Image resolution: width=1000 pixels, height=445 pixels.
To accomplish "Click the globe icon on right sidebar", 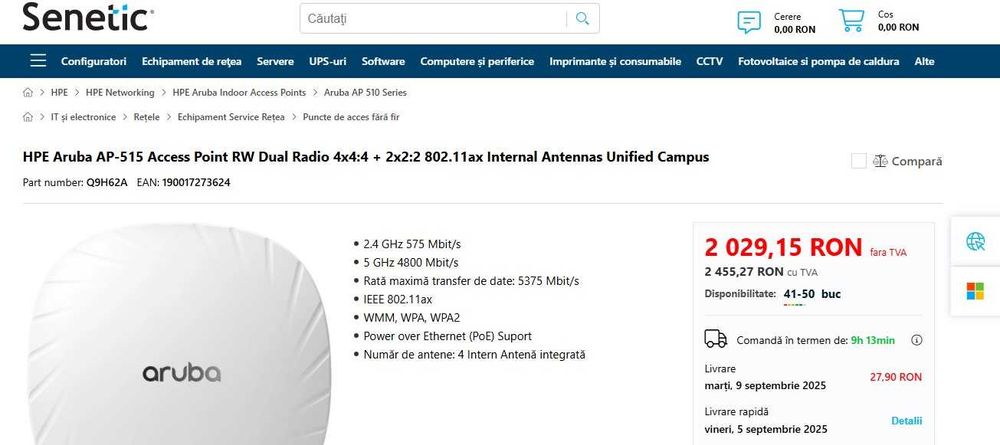I will (x=975, y=241).
